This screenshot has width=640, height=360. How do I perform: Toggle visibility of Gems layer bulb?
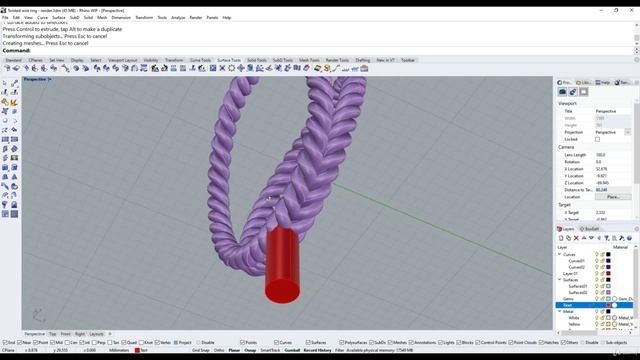click(596, 299)
